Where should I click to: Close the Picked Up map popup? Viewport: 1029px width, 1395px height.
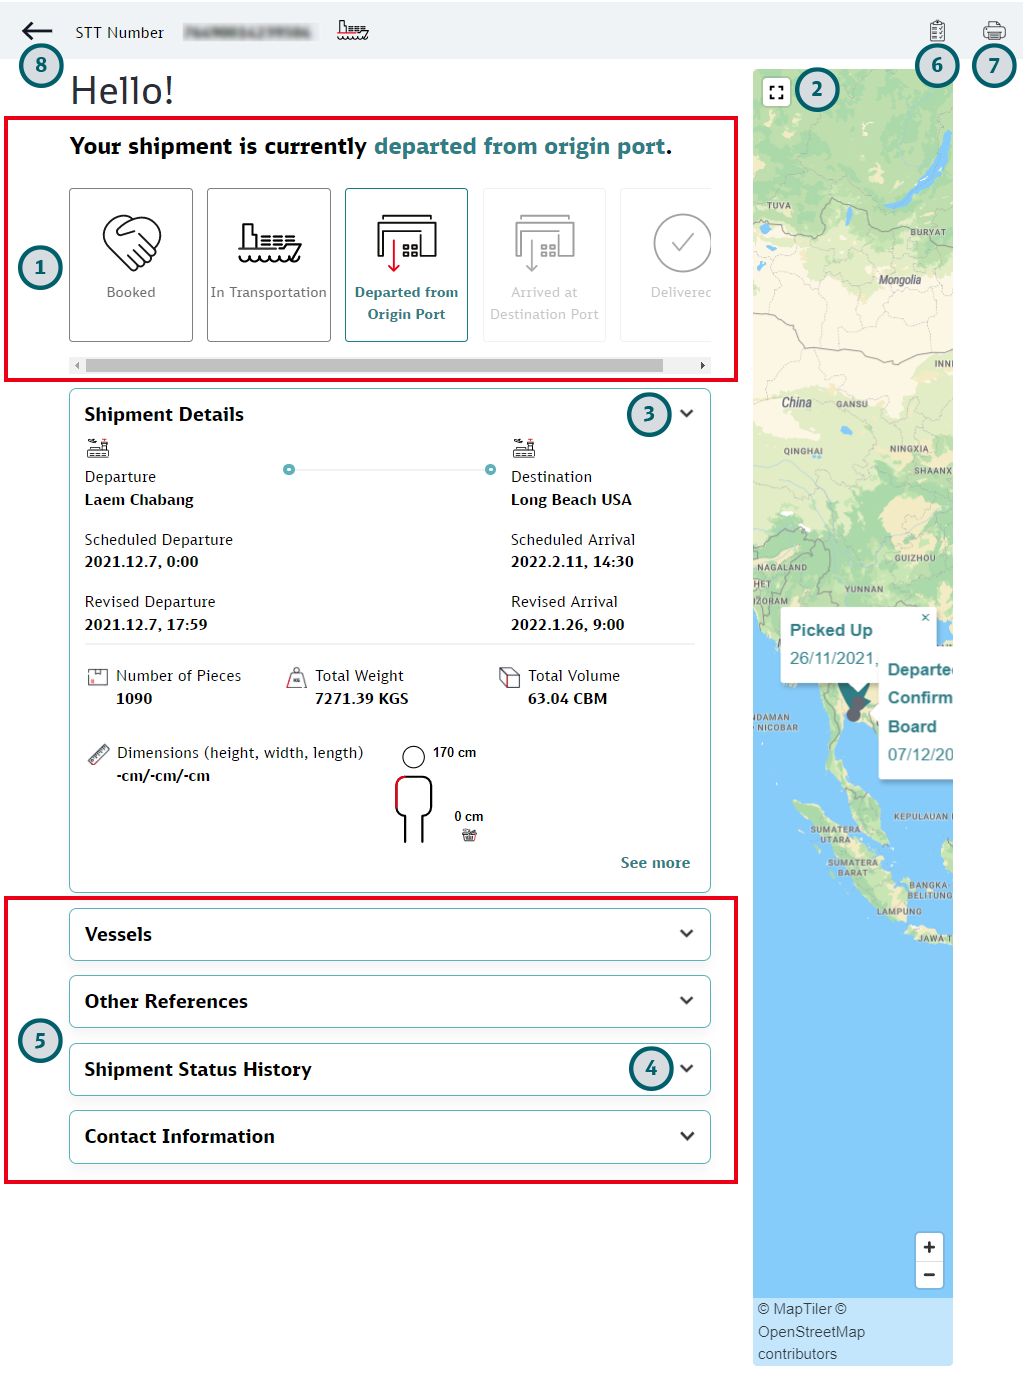pyautogui.click(x=925, y=618)
